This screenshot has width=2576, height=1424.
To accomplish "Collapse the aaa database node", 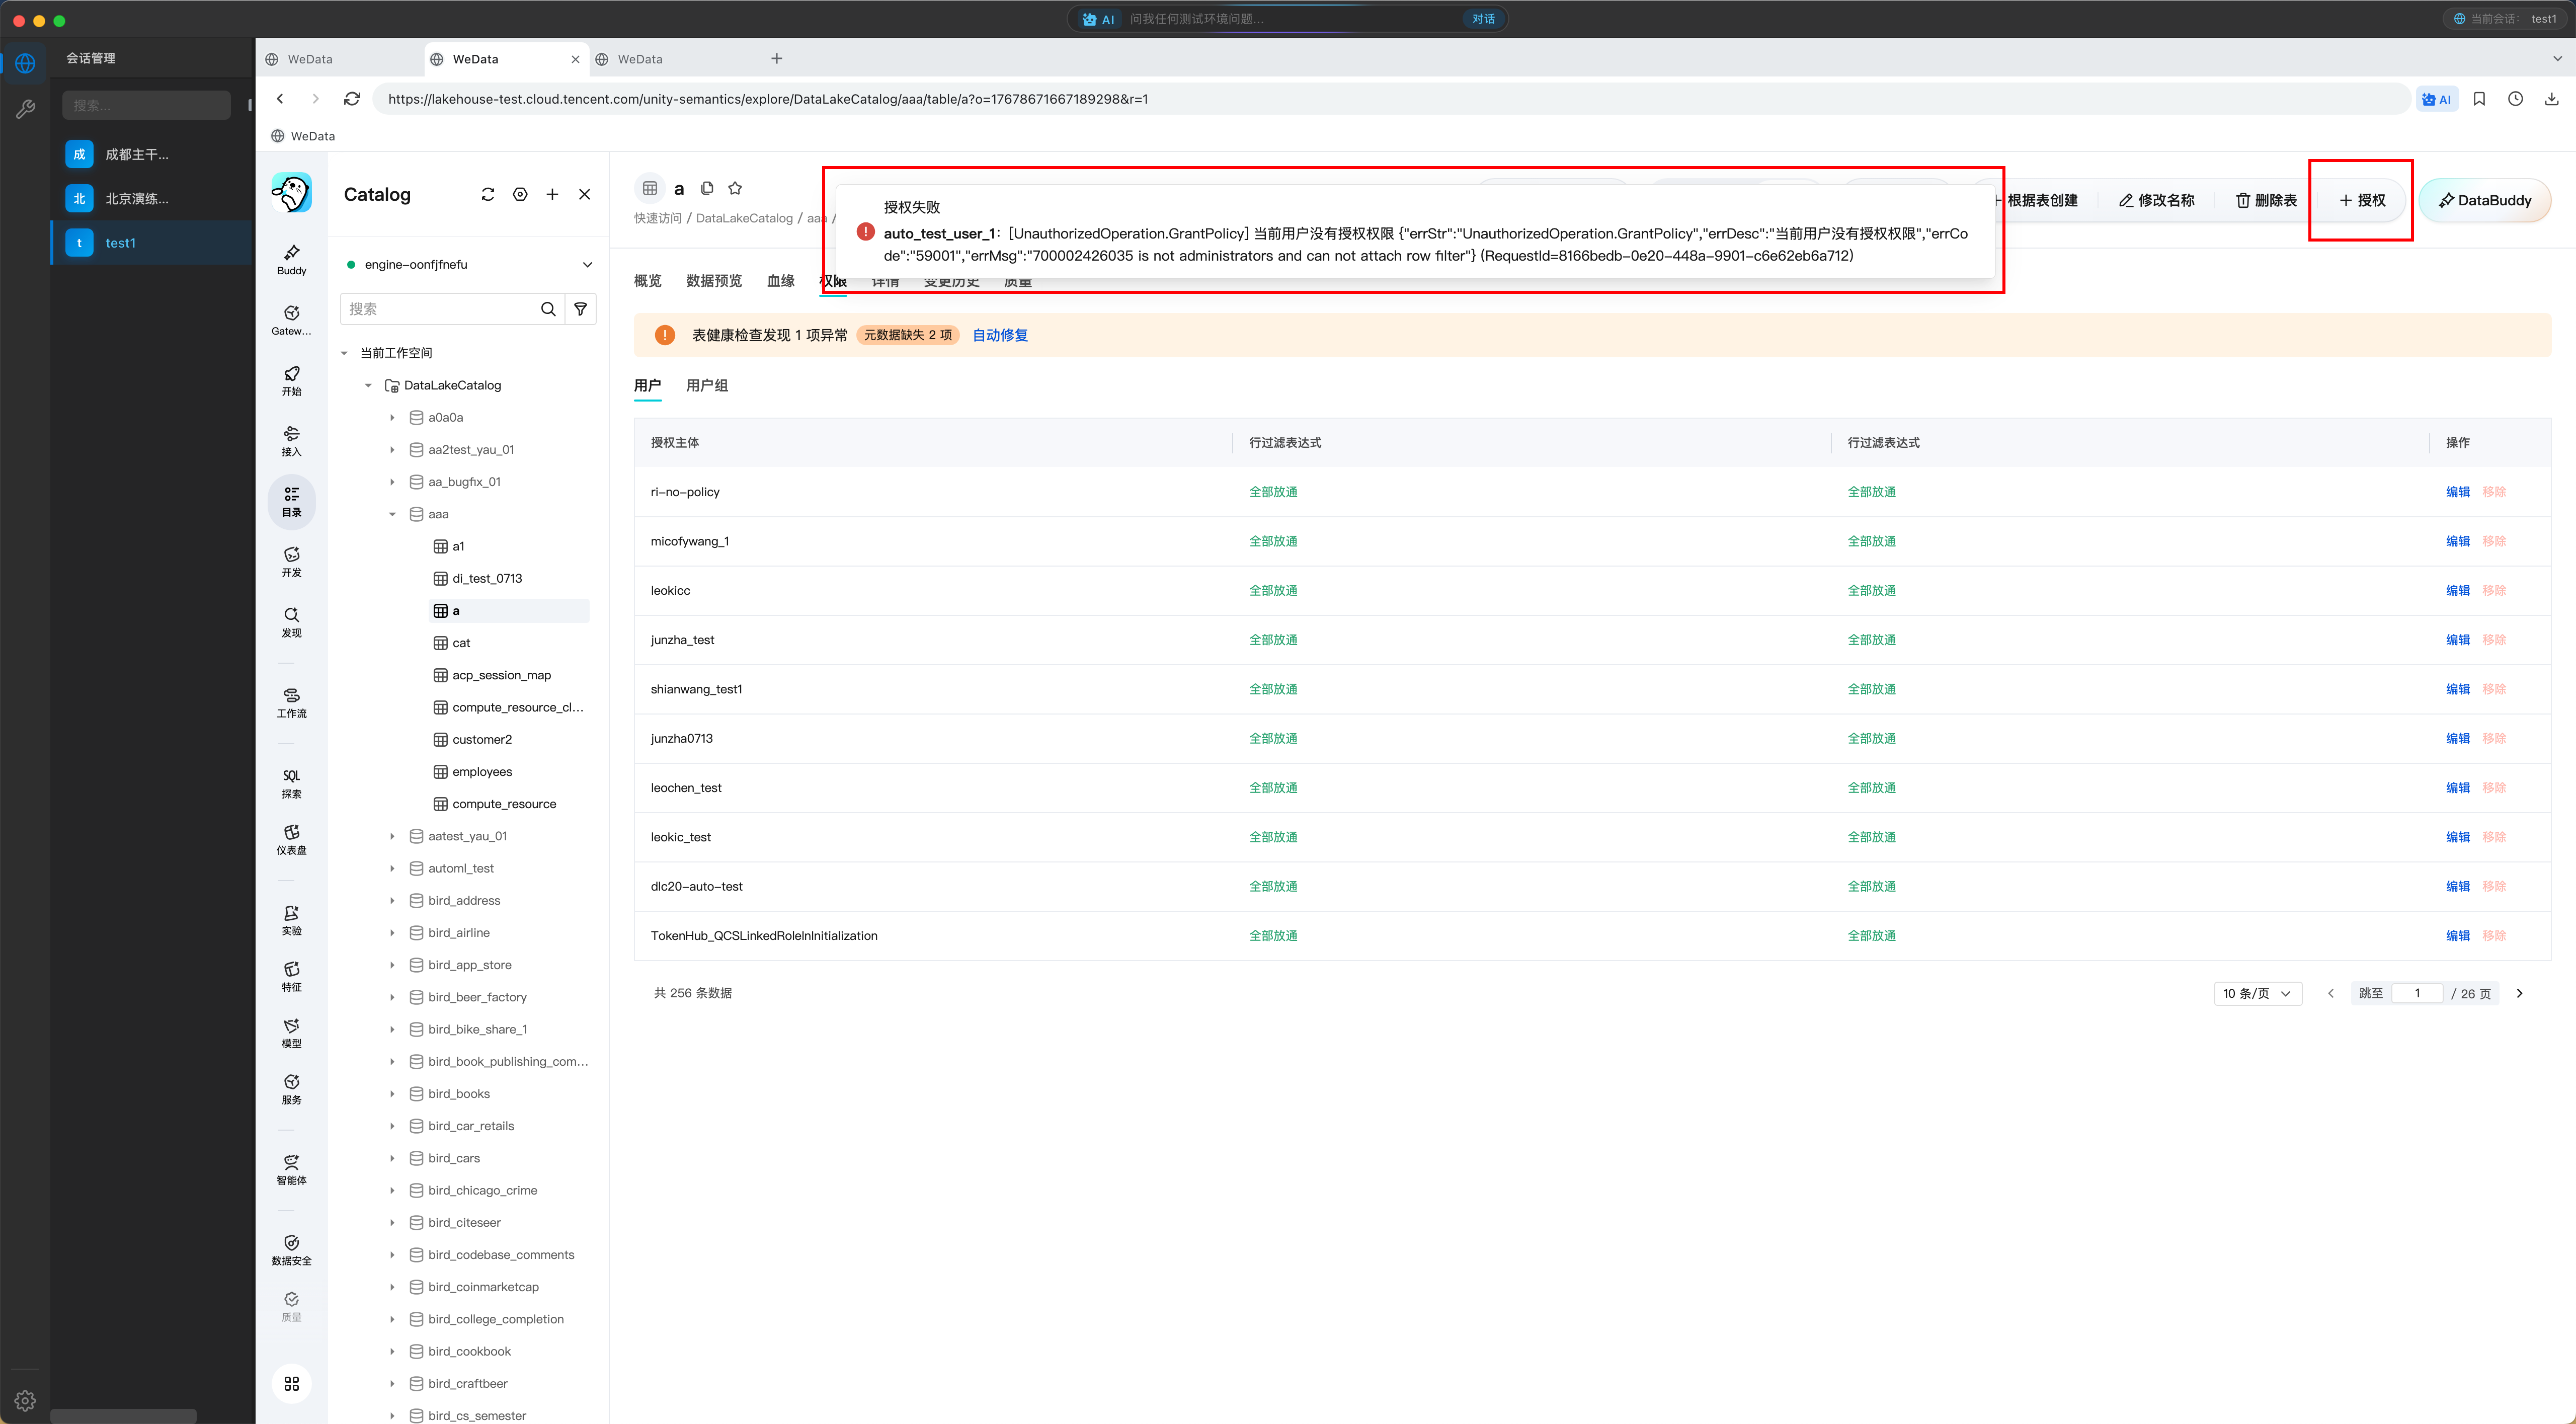I will (x=392, y=514).
